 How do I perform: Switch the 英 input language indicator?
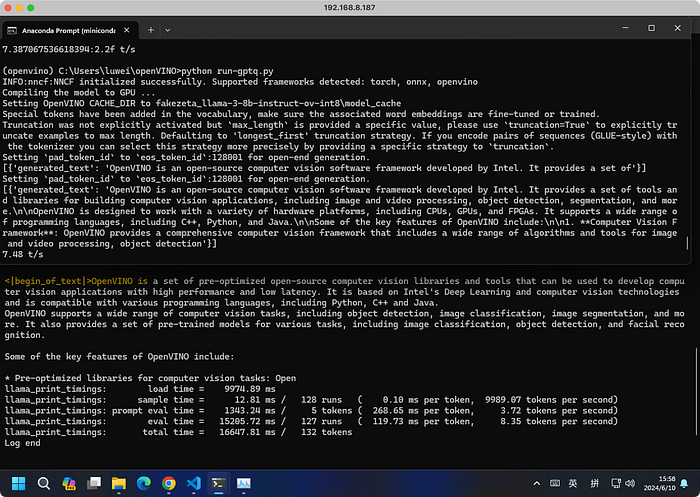[x=573, y=483]
